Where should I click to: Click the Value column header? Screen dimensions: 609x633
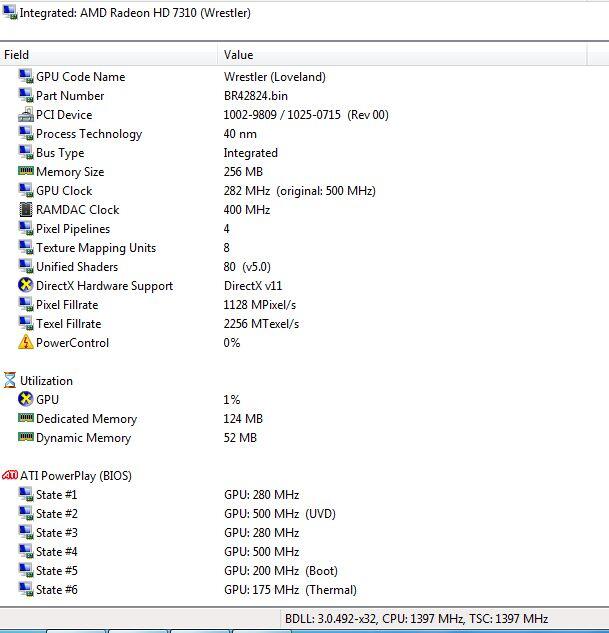coord(402,54)
